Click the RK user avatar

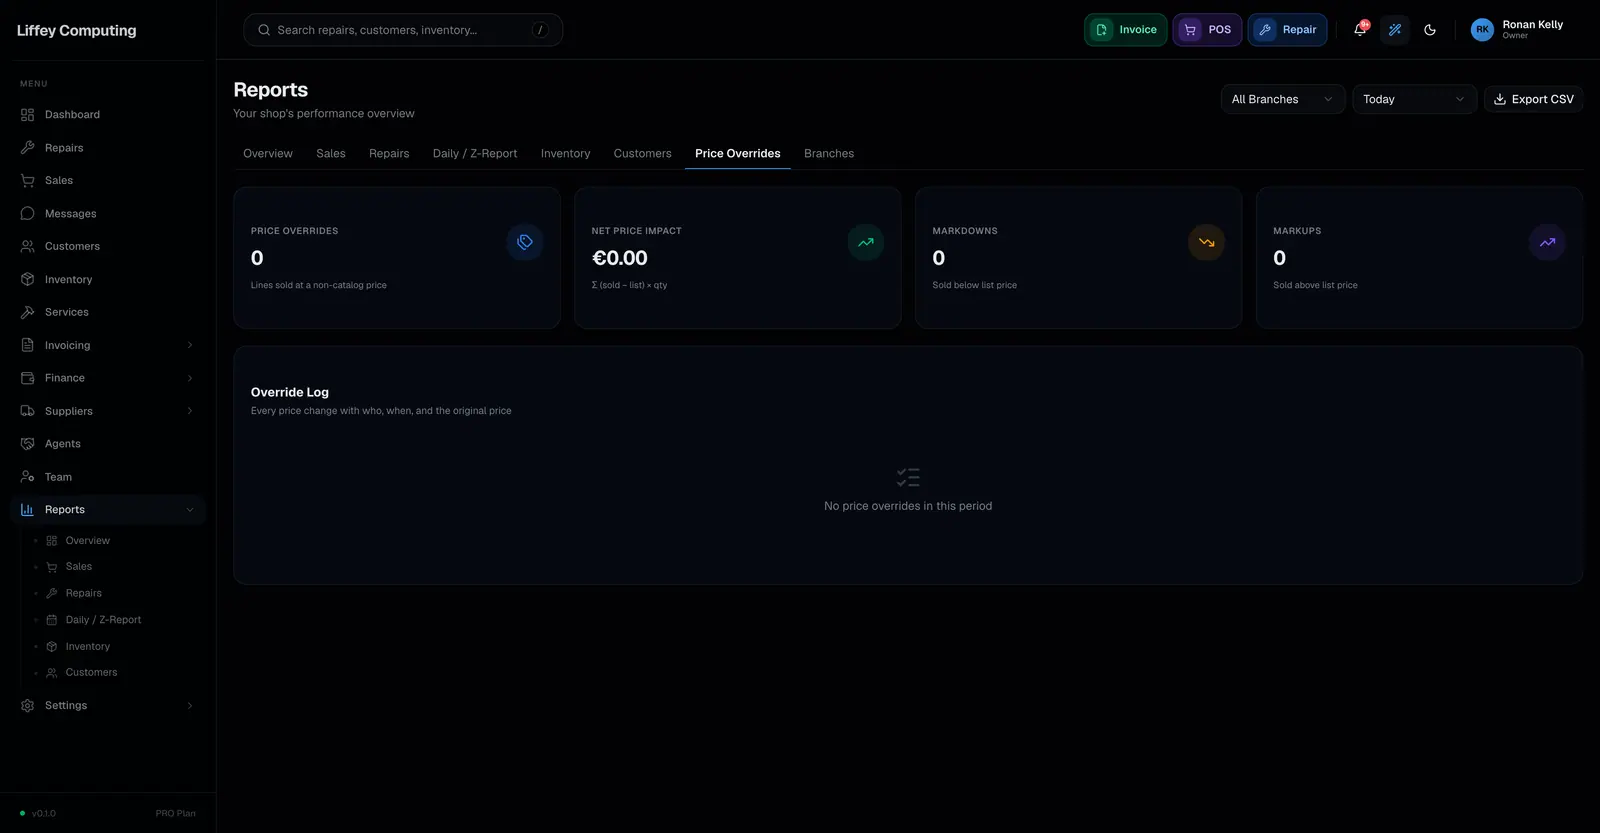[1482, 30]
